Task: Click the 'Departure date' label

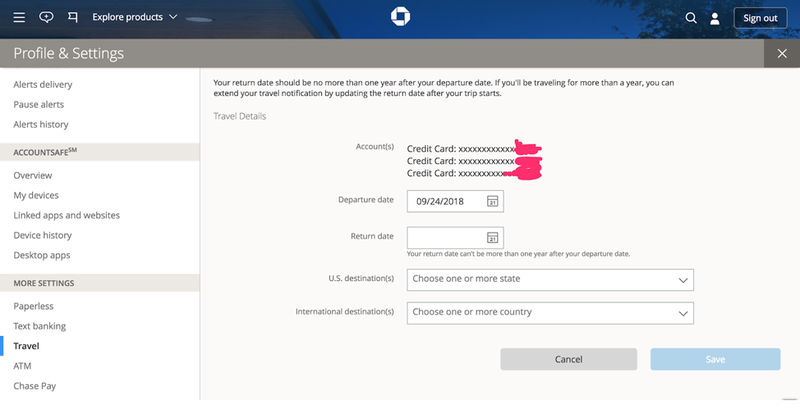Action: click(x=366, y=200)
